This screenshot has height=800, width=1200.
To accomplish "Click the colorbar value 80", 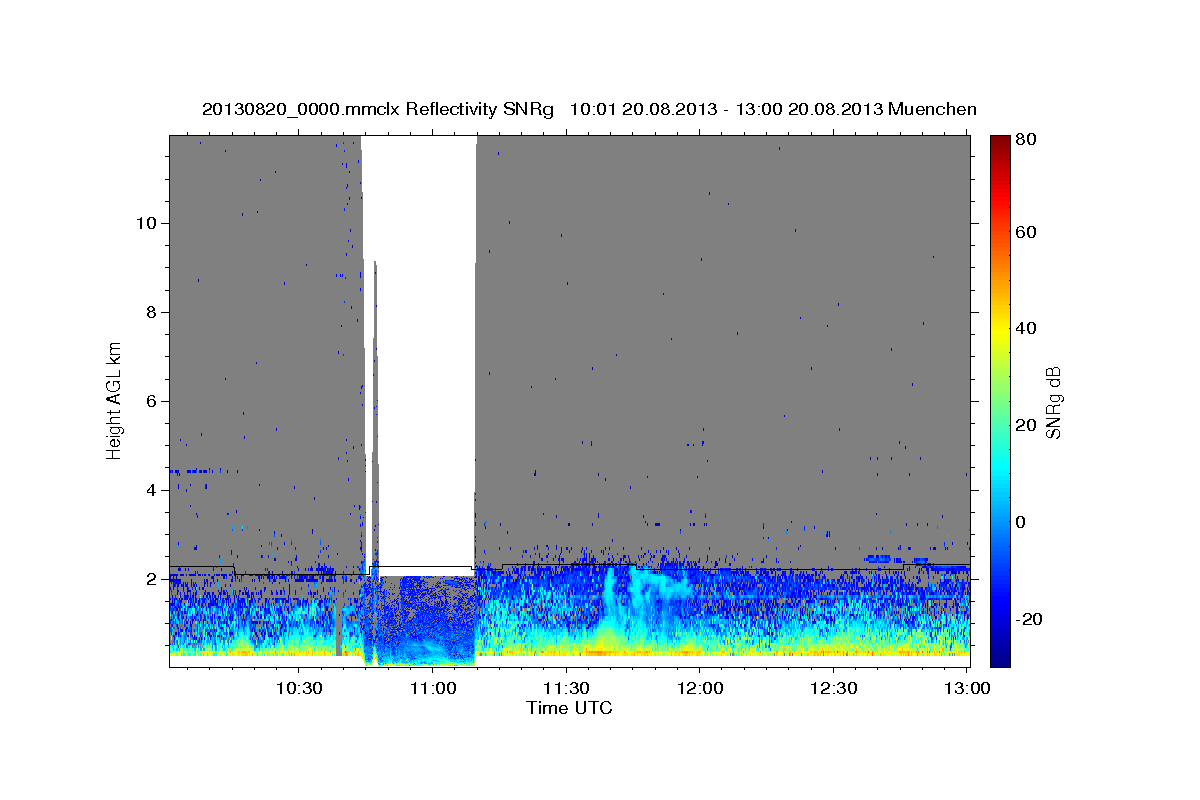I will [x=1026, y=141].
